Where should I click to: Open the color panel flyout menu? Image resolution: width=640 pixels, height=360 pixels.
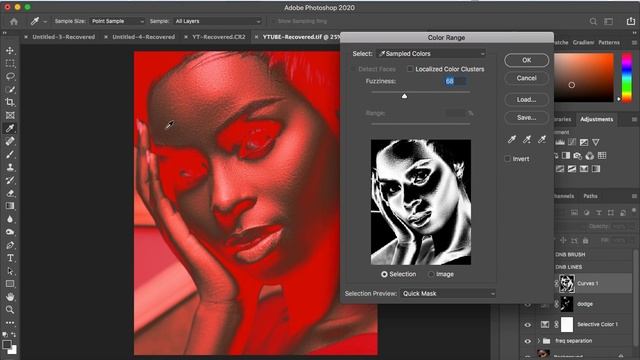(x=634, y=42)
